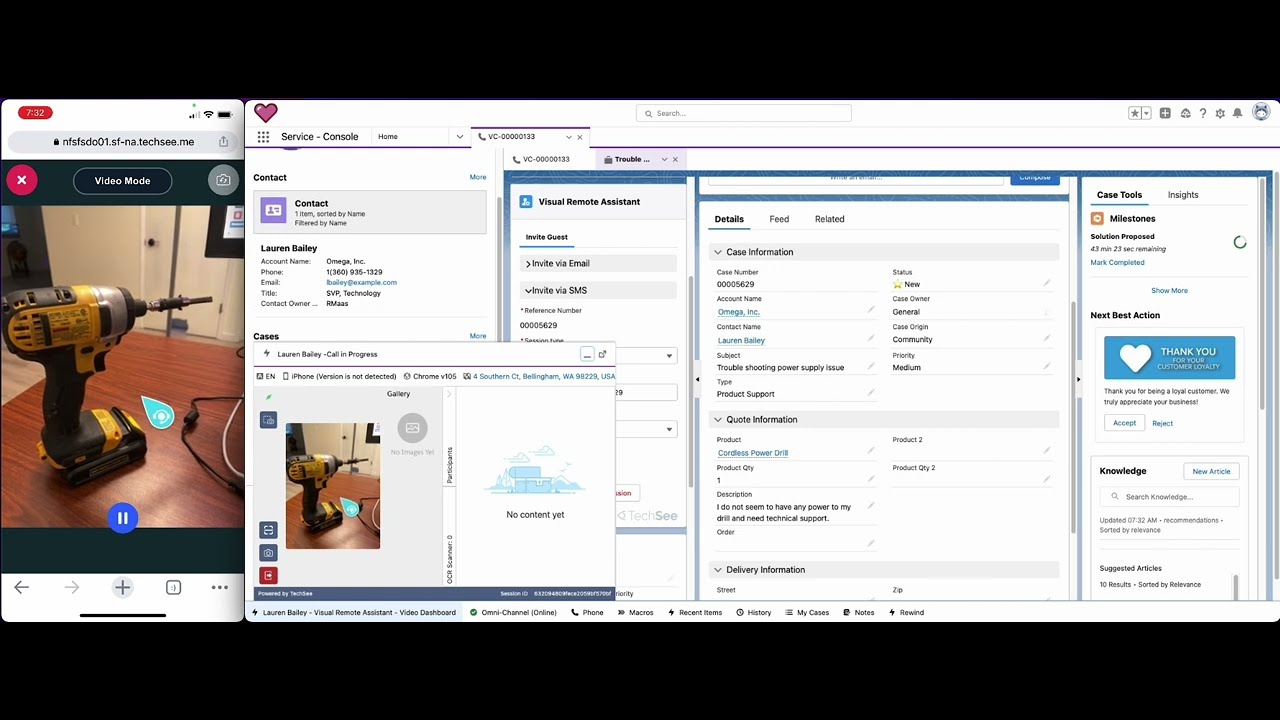Click the New Article button
The height and width of the screenshot is (720, 1280).
click(x=1211, y=471)
